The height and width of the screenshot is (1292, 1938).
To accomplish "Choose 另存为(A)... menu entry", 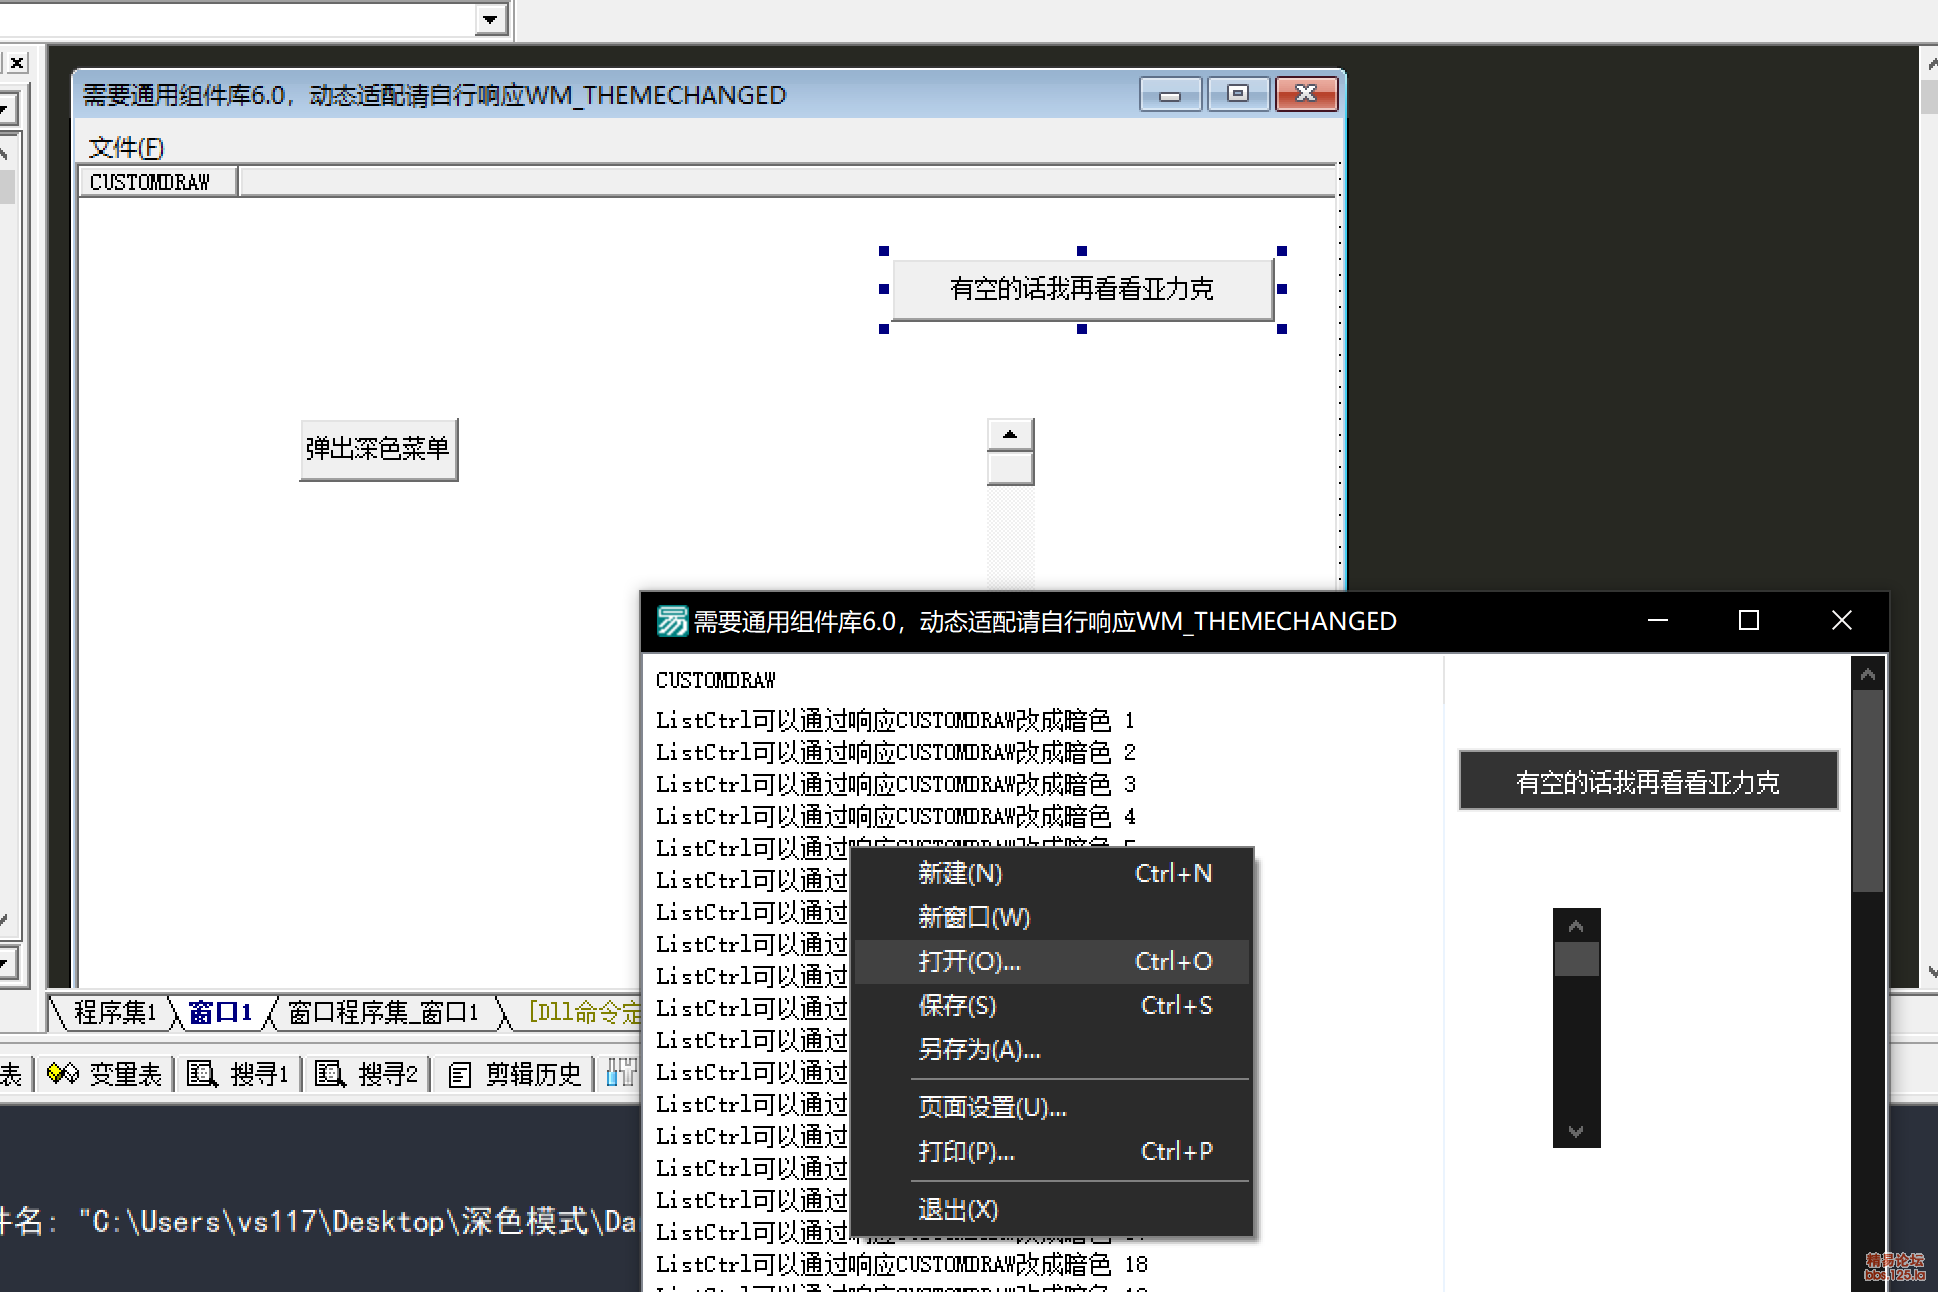I will pyautogui.click(x=1053, y=1049).
